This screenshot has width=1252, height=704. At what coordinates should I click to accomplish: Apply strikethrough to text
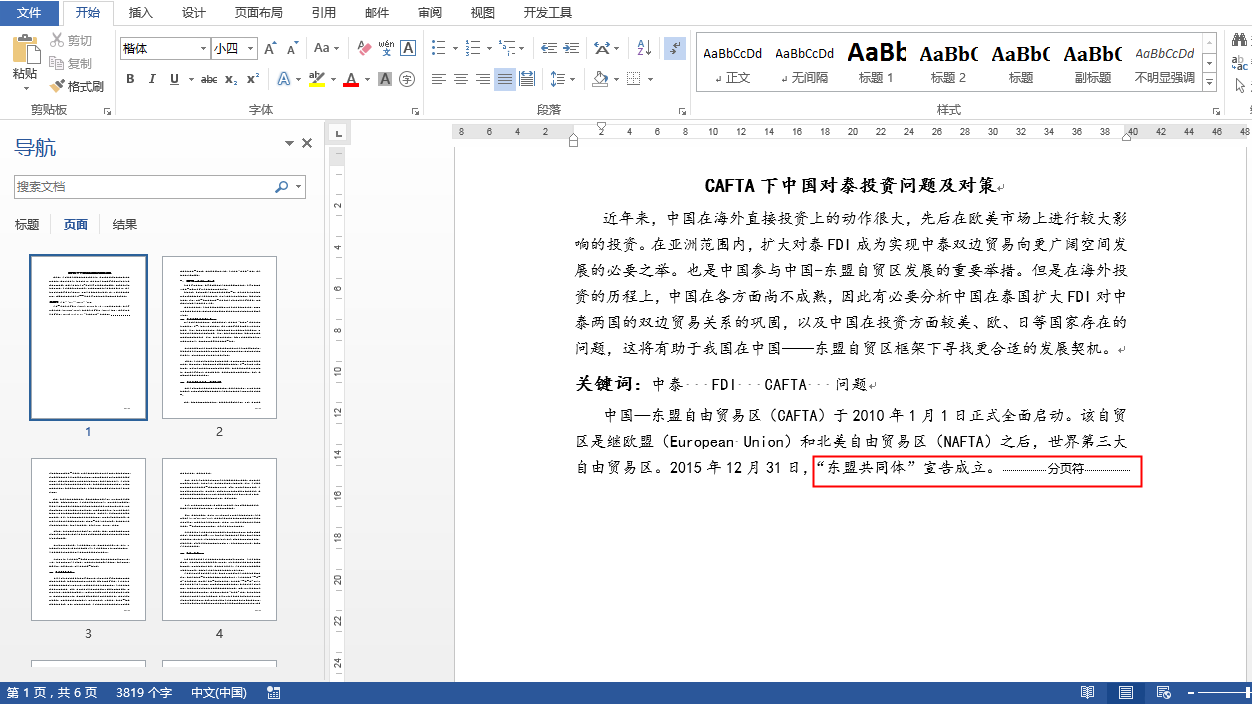click(x=210, y=77)
